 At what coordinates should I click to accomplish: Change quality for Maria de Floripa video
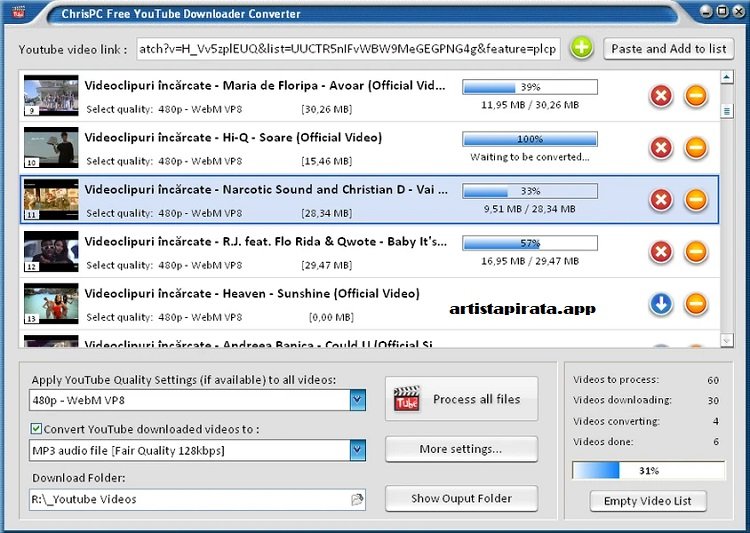coord(200,109)
